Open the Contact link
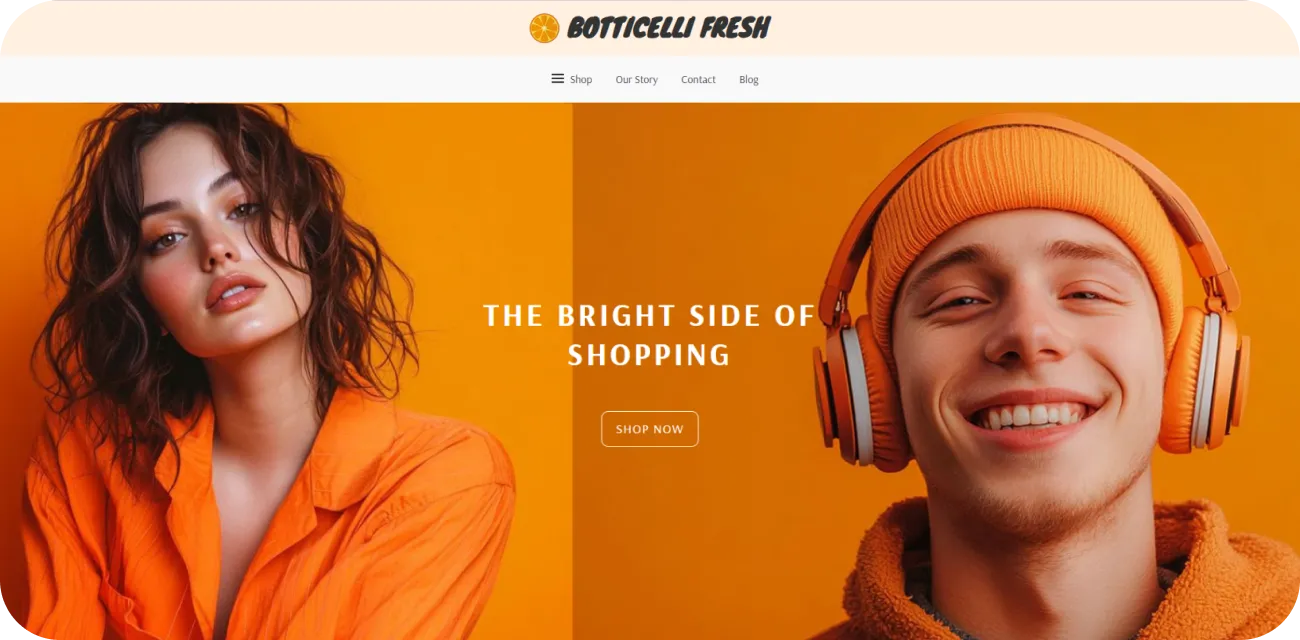The height and width of the screenshot is (640, 1300). pos(698,80)
